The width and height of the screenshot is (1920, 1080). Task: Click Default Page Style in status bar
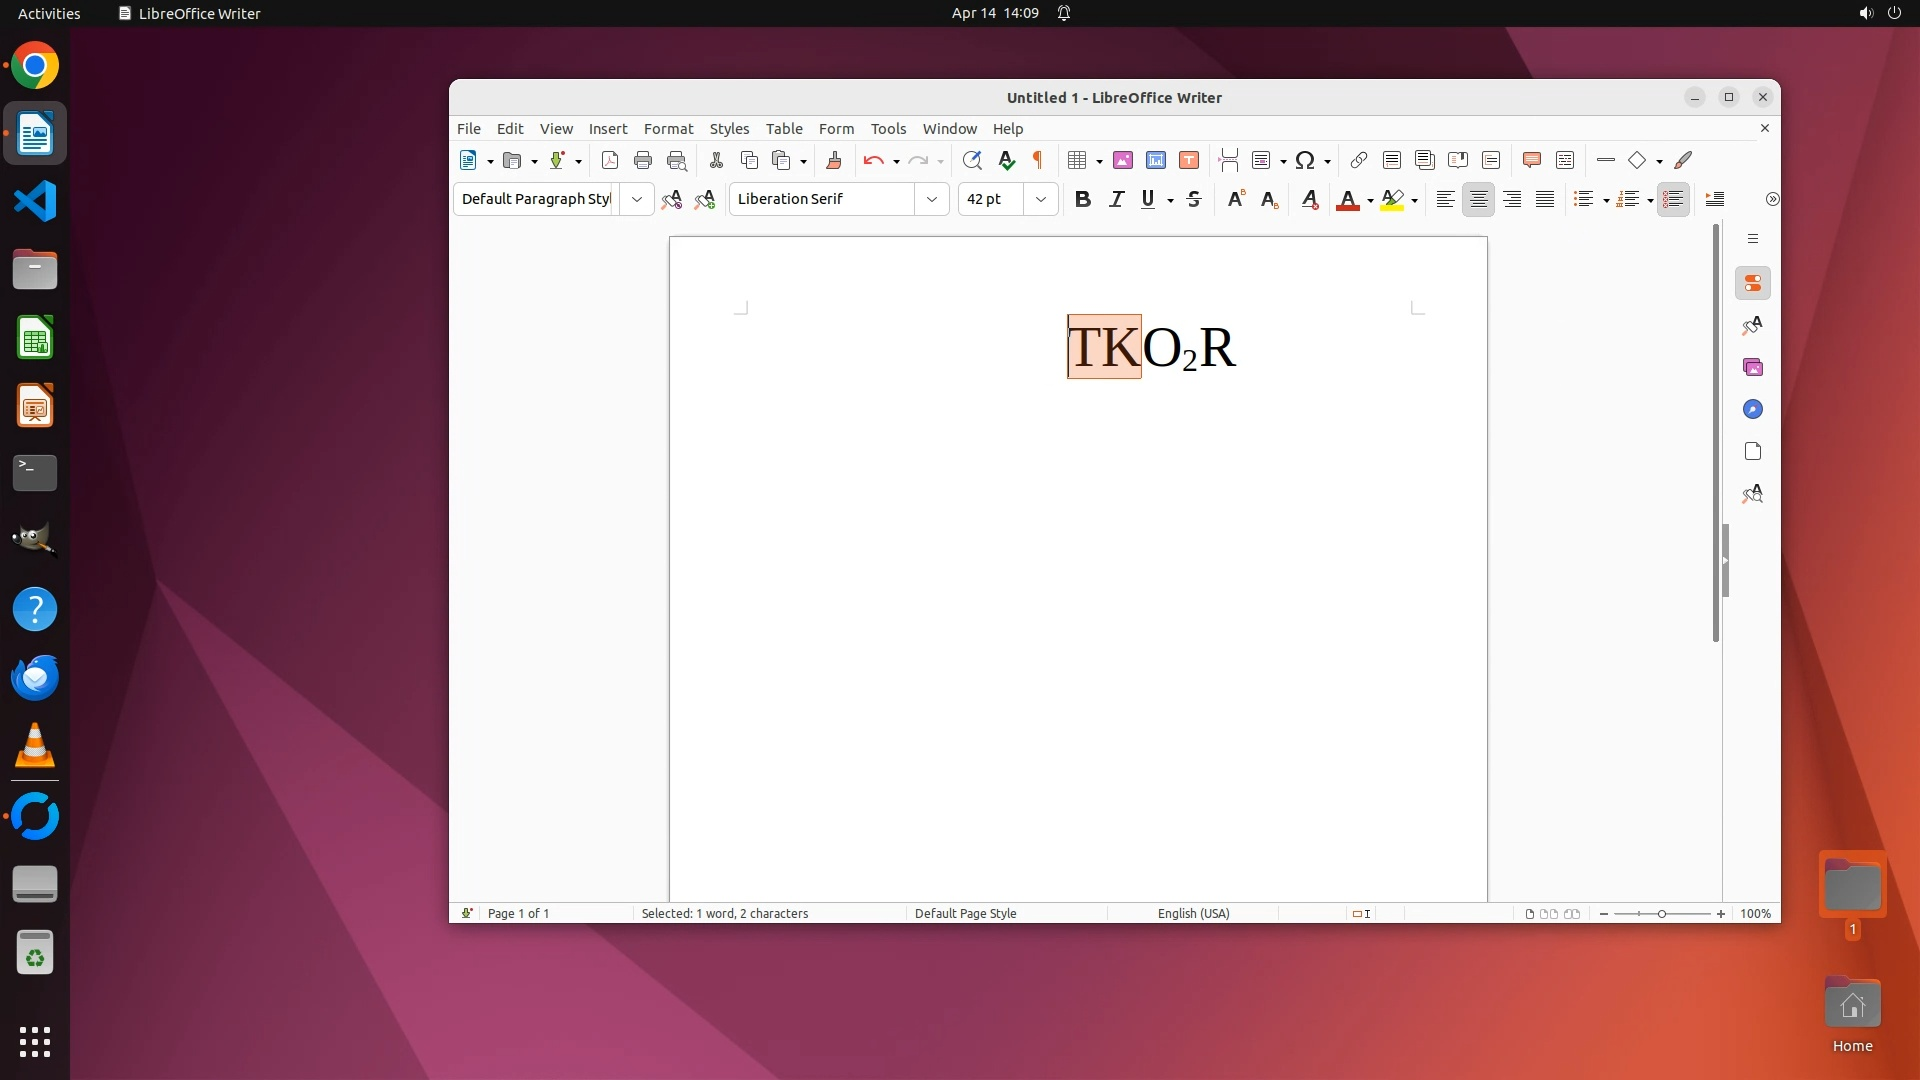click(965, 913)
